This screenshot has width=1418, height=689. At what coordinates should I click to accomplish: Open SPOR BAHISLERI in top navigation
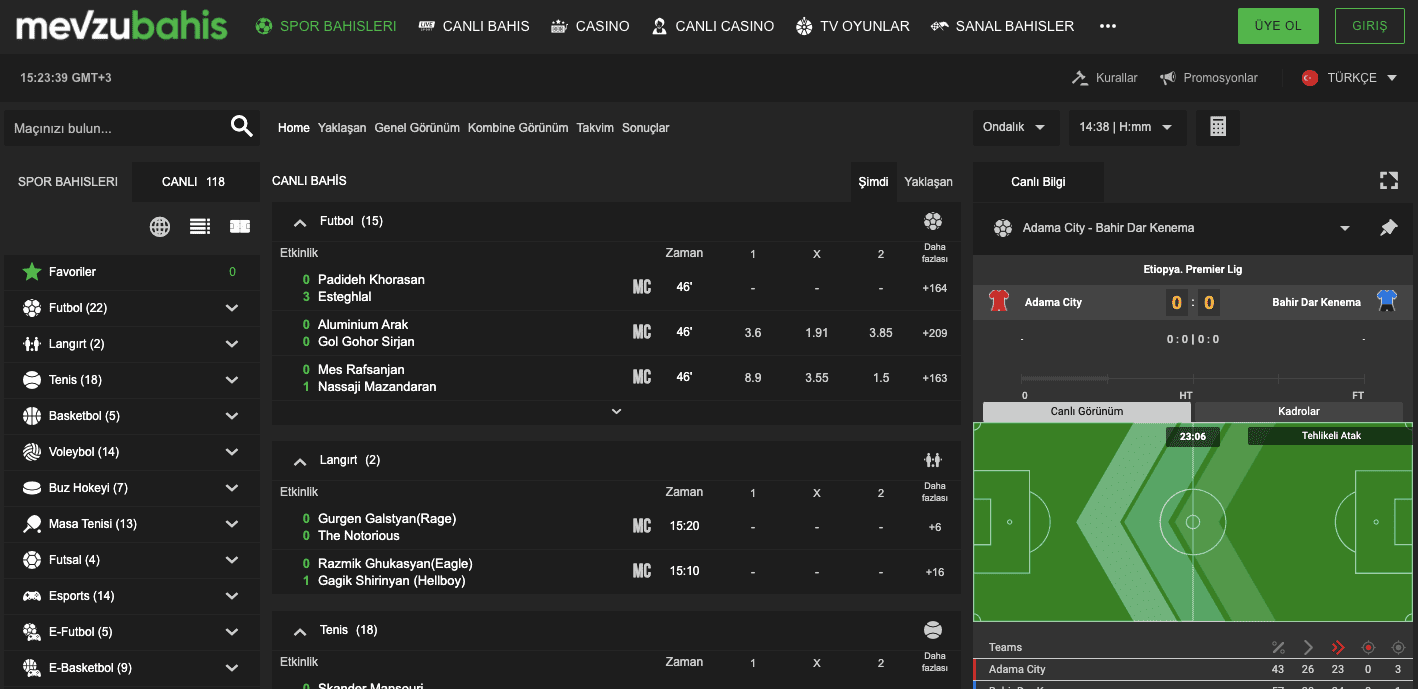326,27
